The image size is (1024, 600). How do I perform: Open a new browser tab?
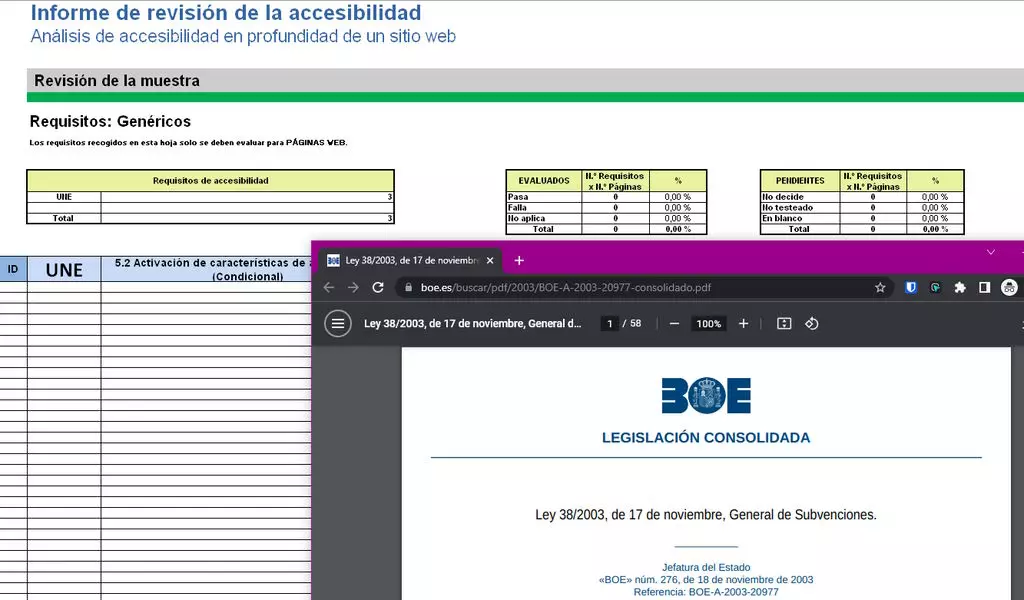coord(519,261)
